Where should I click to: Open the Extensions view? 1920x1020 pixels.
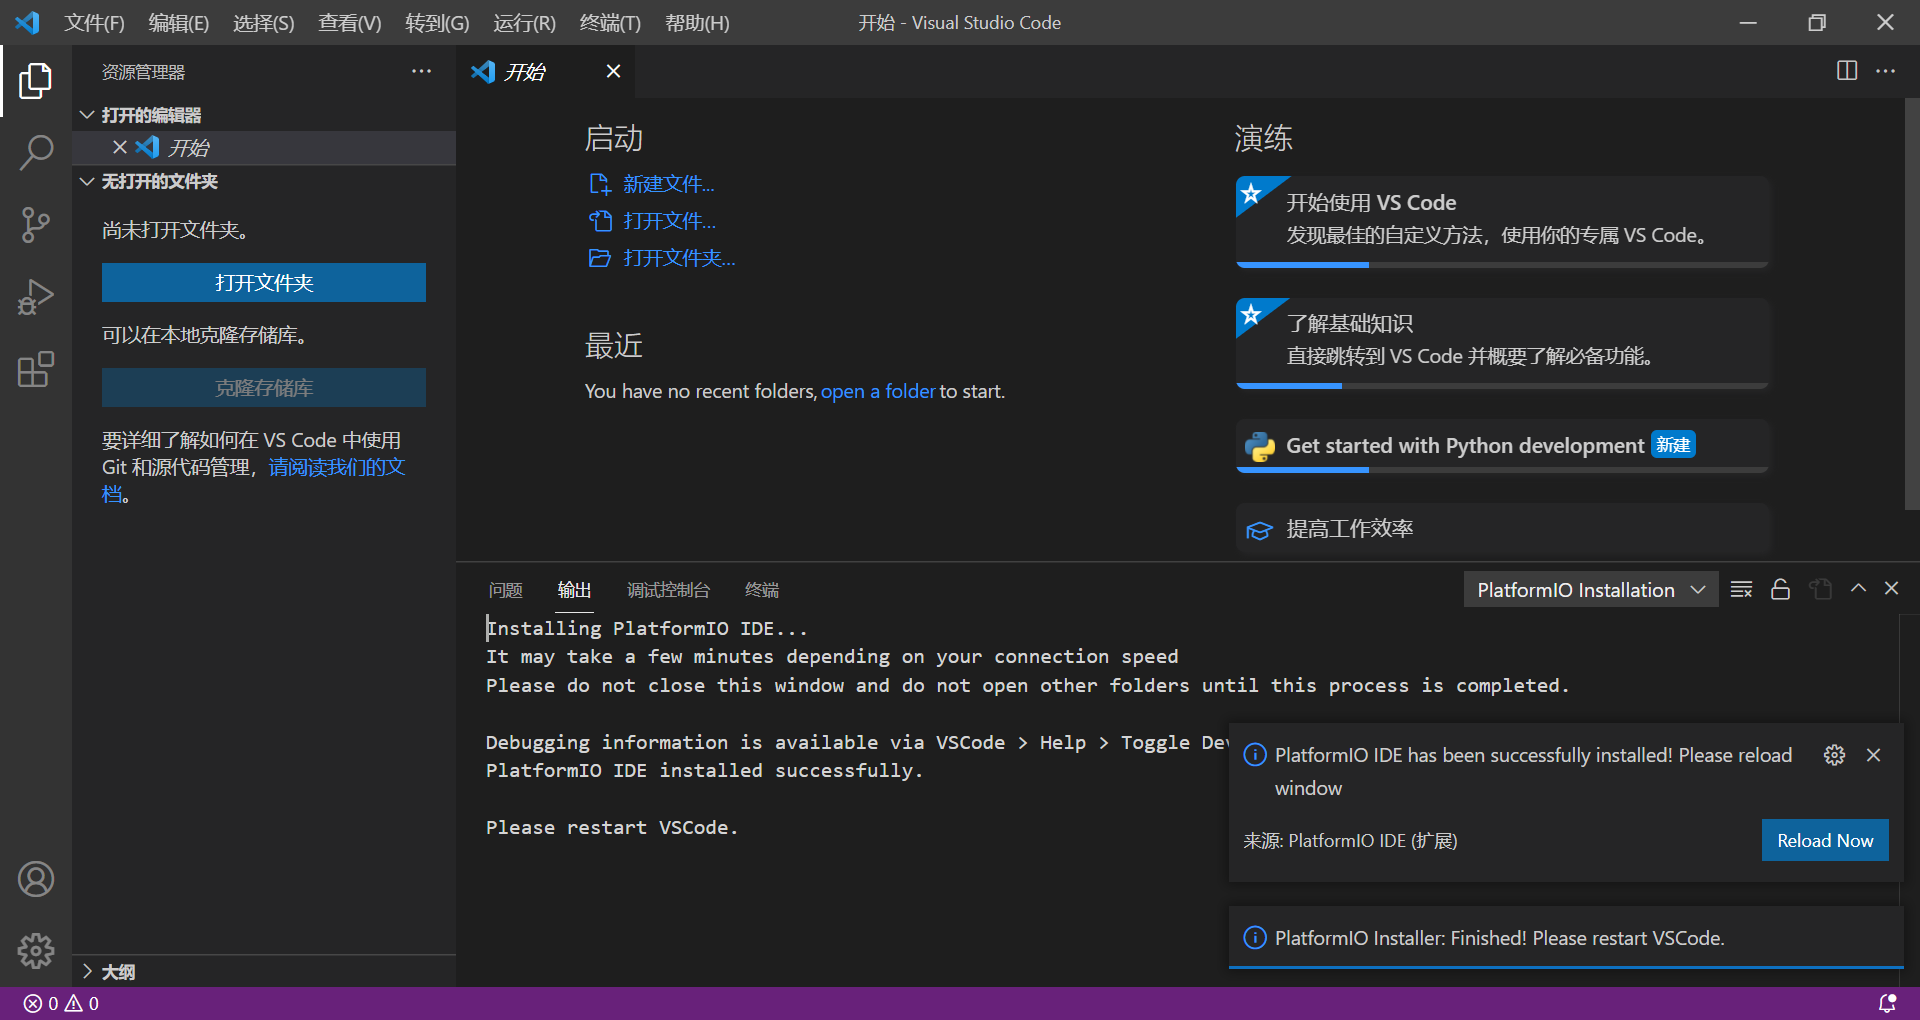[36, 369]
